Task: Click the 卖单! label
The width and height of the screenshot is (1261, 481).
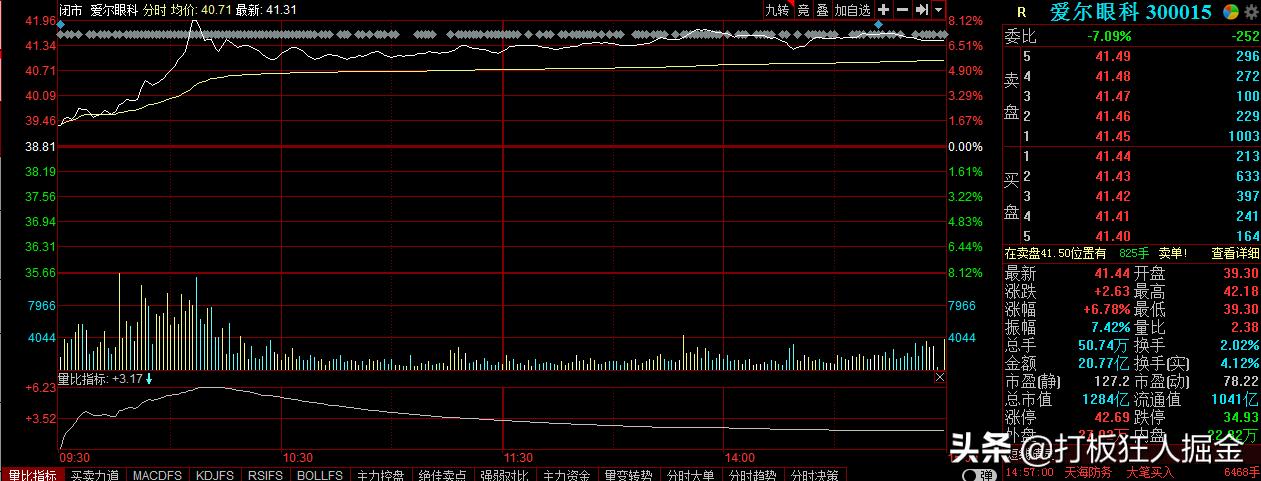Action: (x=1171, y=254)
